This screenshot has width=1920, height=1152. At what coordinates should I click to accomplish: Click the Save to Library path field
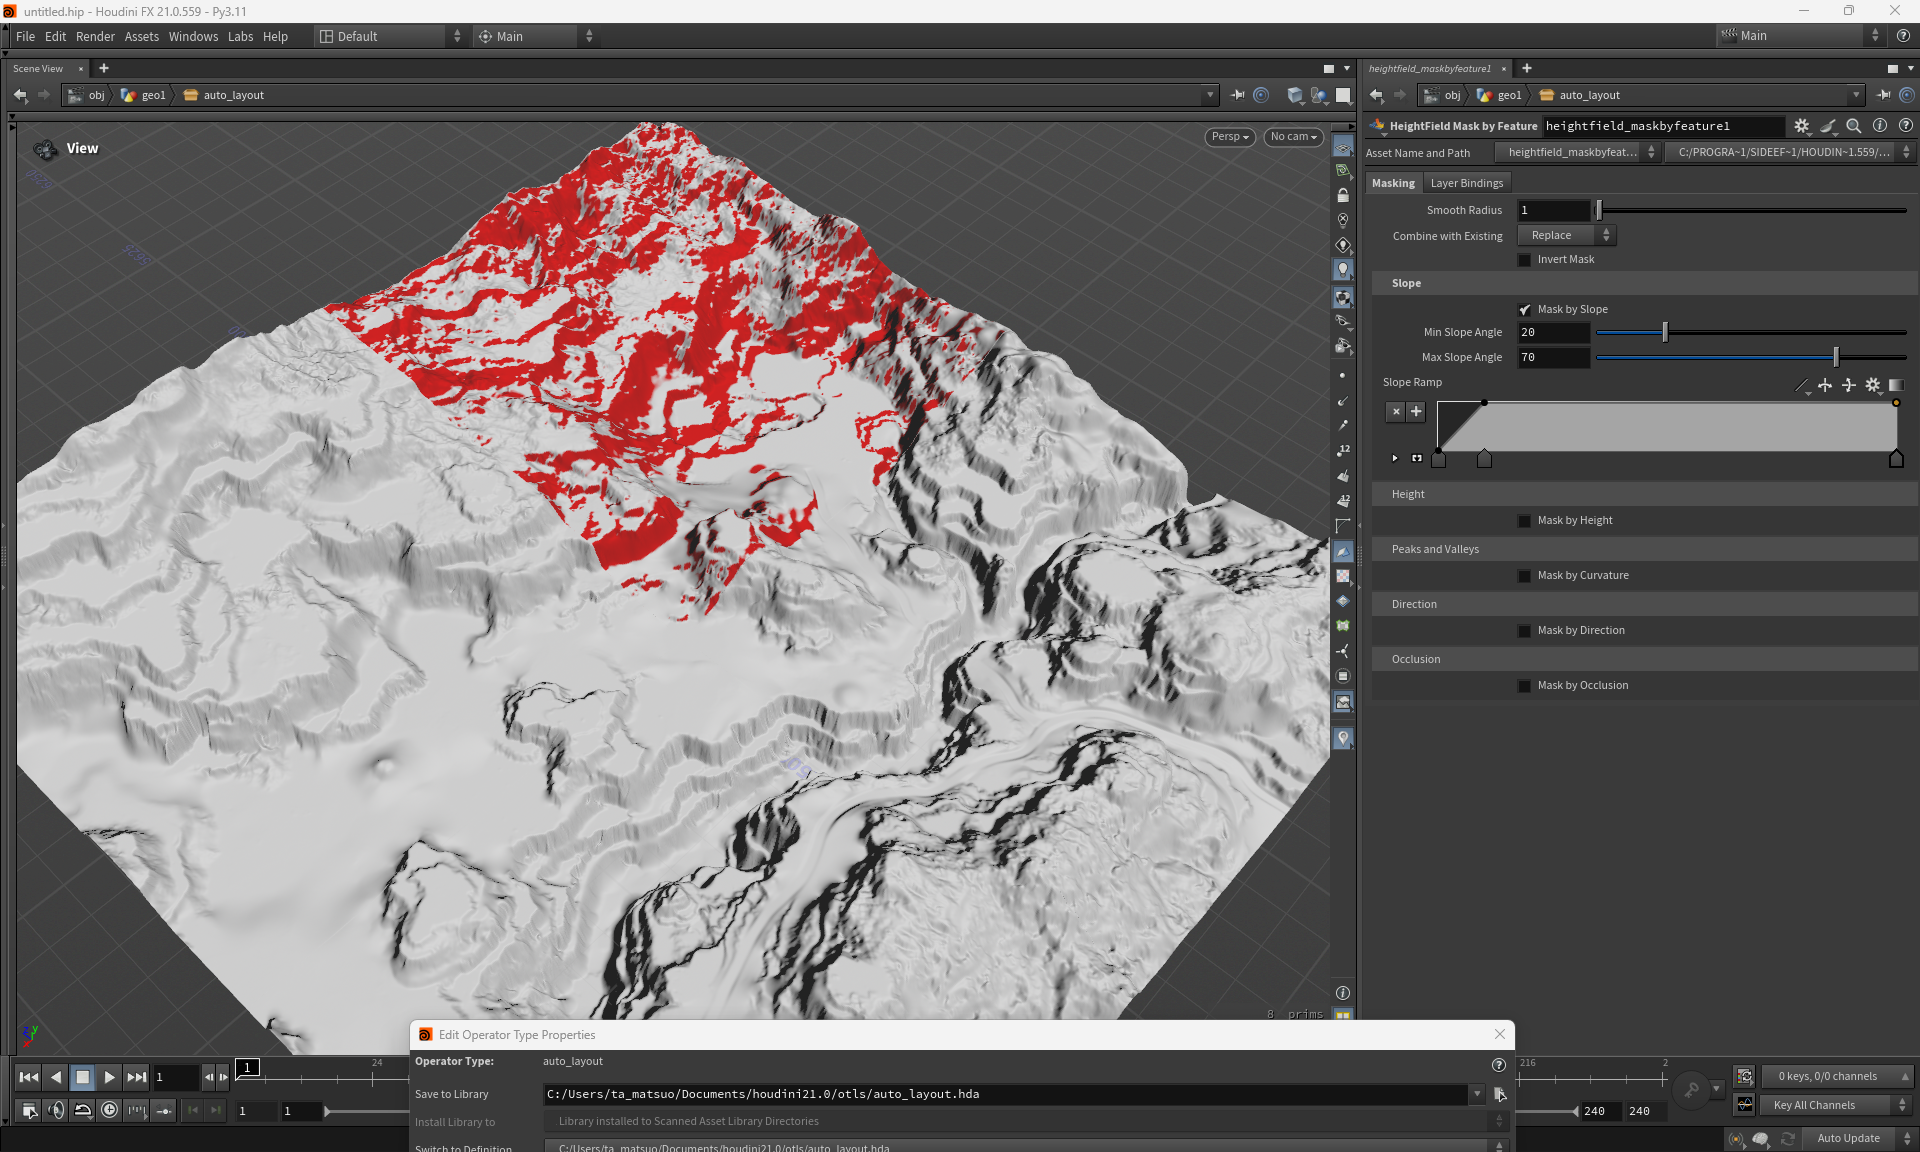coord(1000,1094)
